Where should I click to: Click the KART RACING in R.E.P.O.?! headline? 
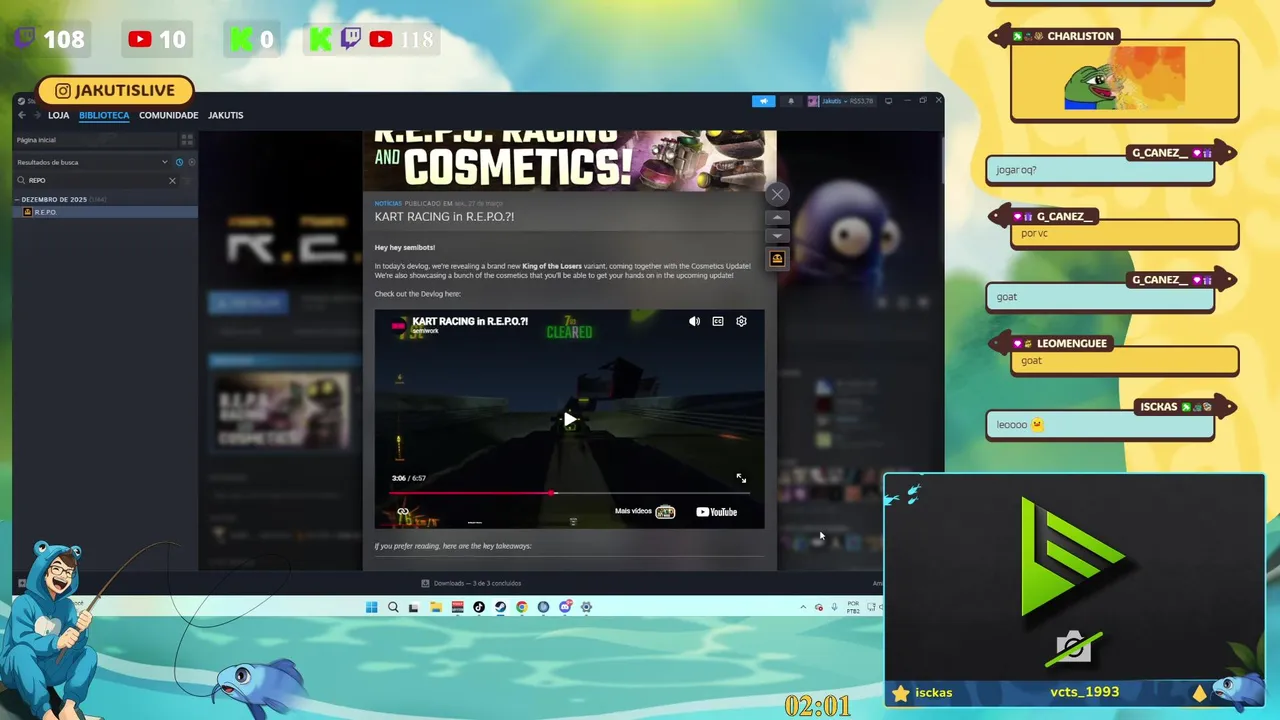pos(444,216)
